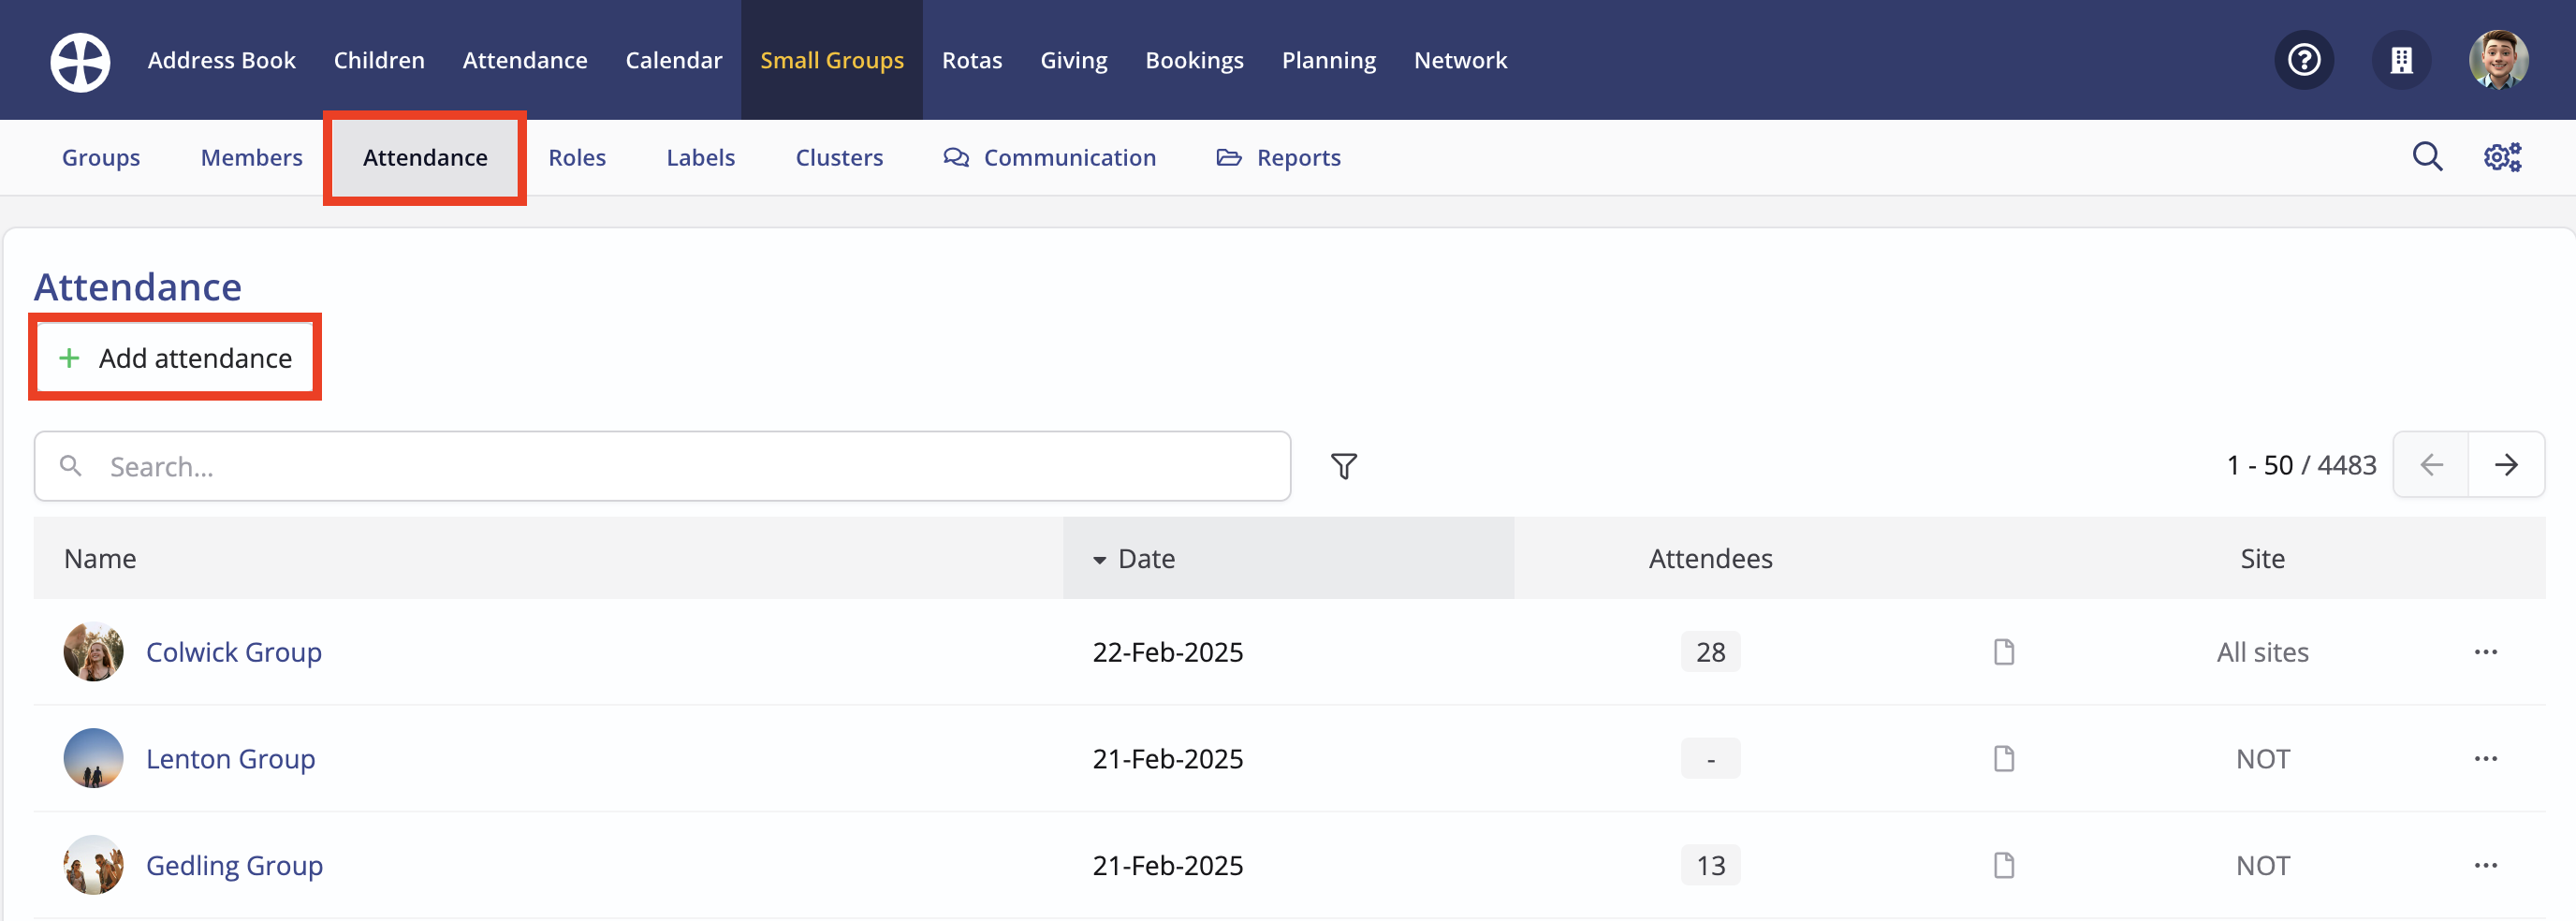Go to the next page arrow
Viewport: 2576px width, 921px height.
[2505, 465]
